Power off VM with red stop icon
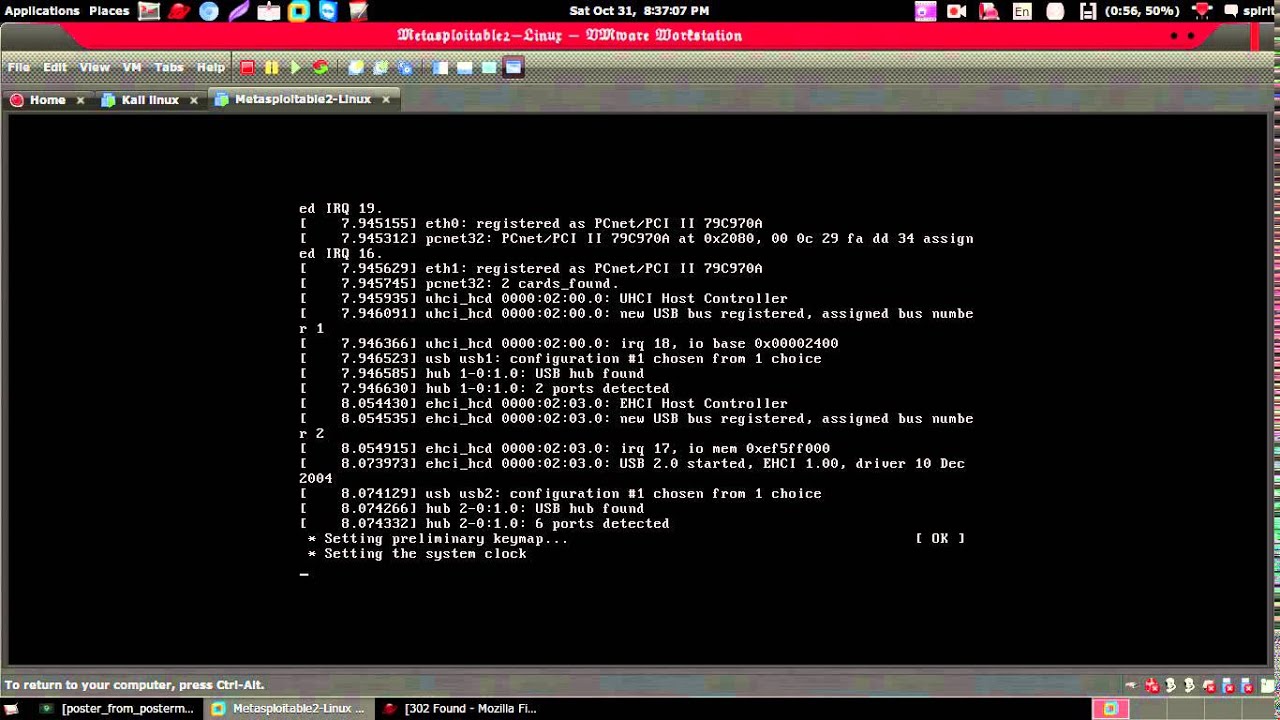 (x=247, y=68)
